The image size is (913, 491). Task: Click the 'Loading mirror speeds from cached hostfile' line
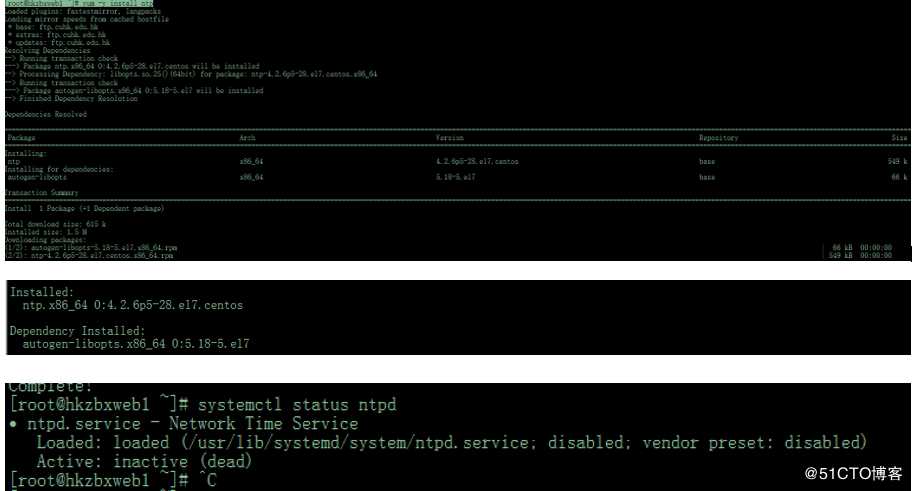tap(87, 19)
